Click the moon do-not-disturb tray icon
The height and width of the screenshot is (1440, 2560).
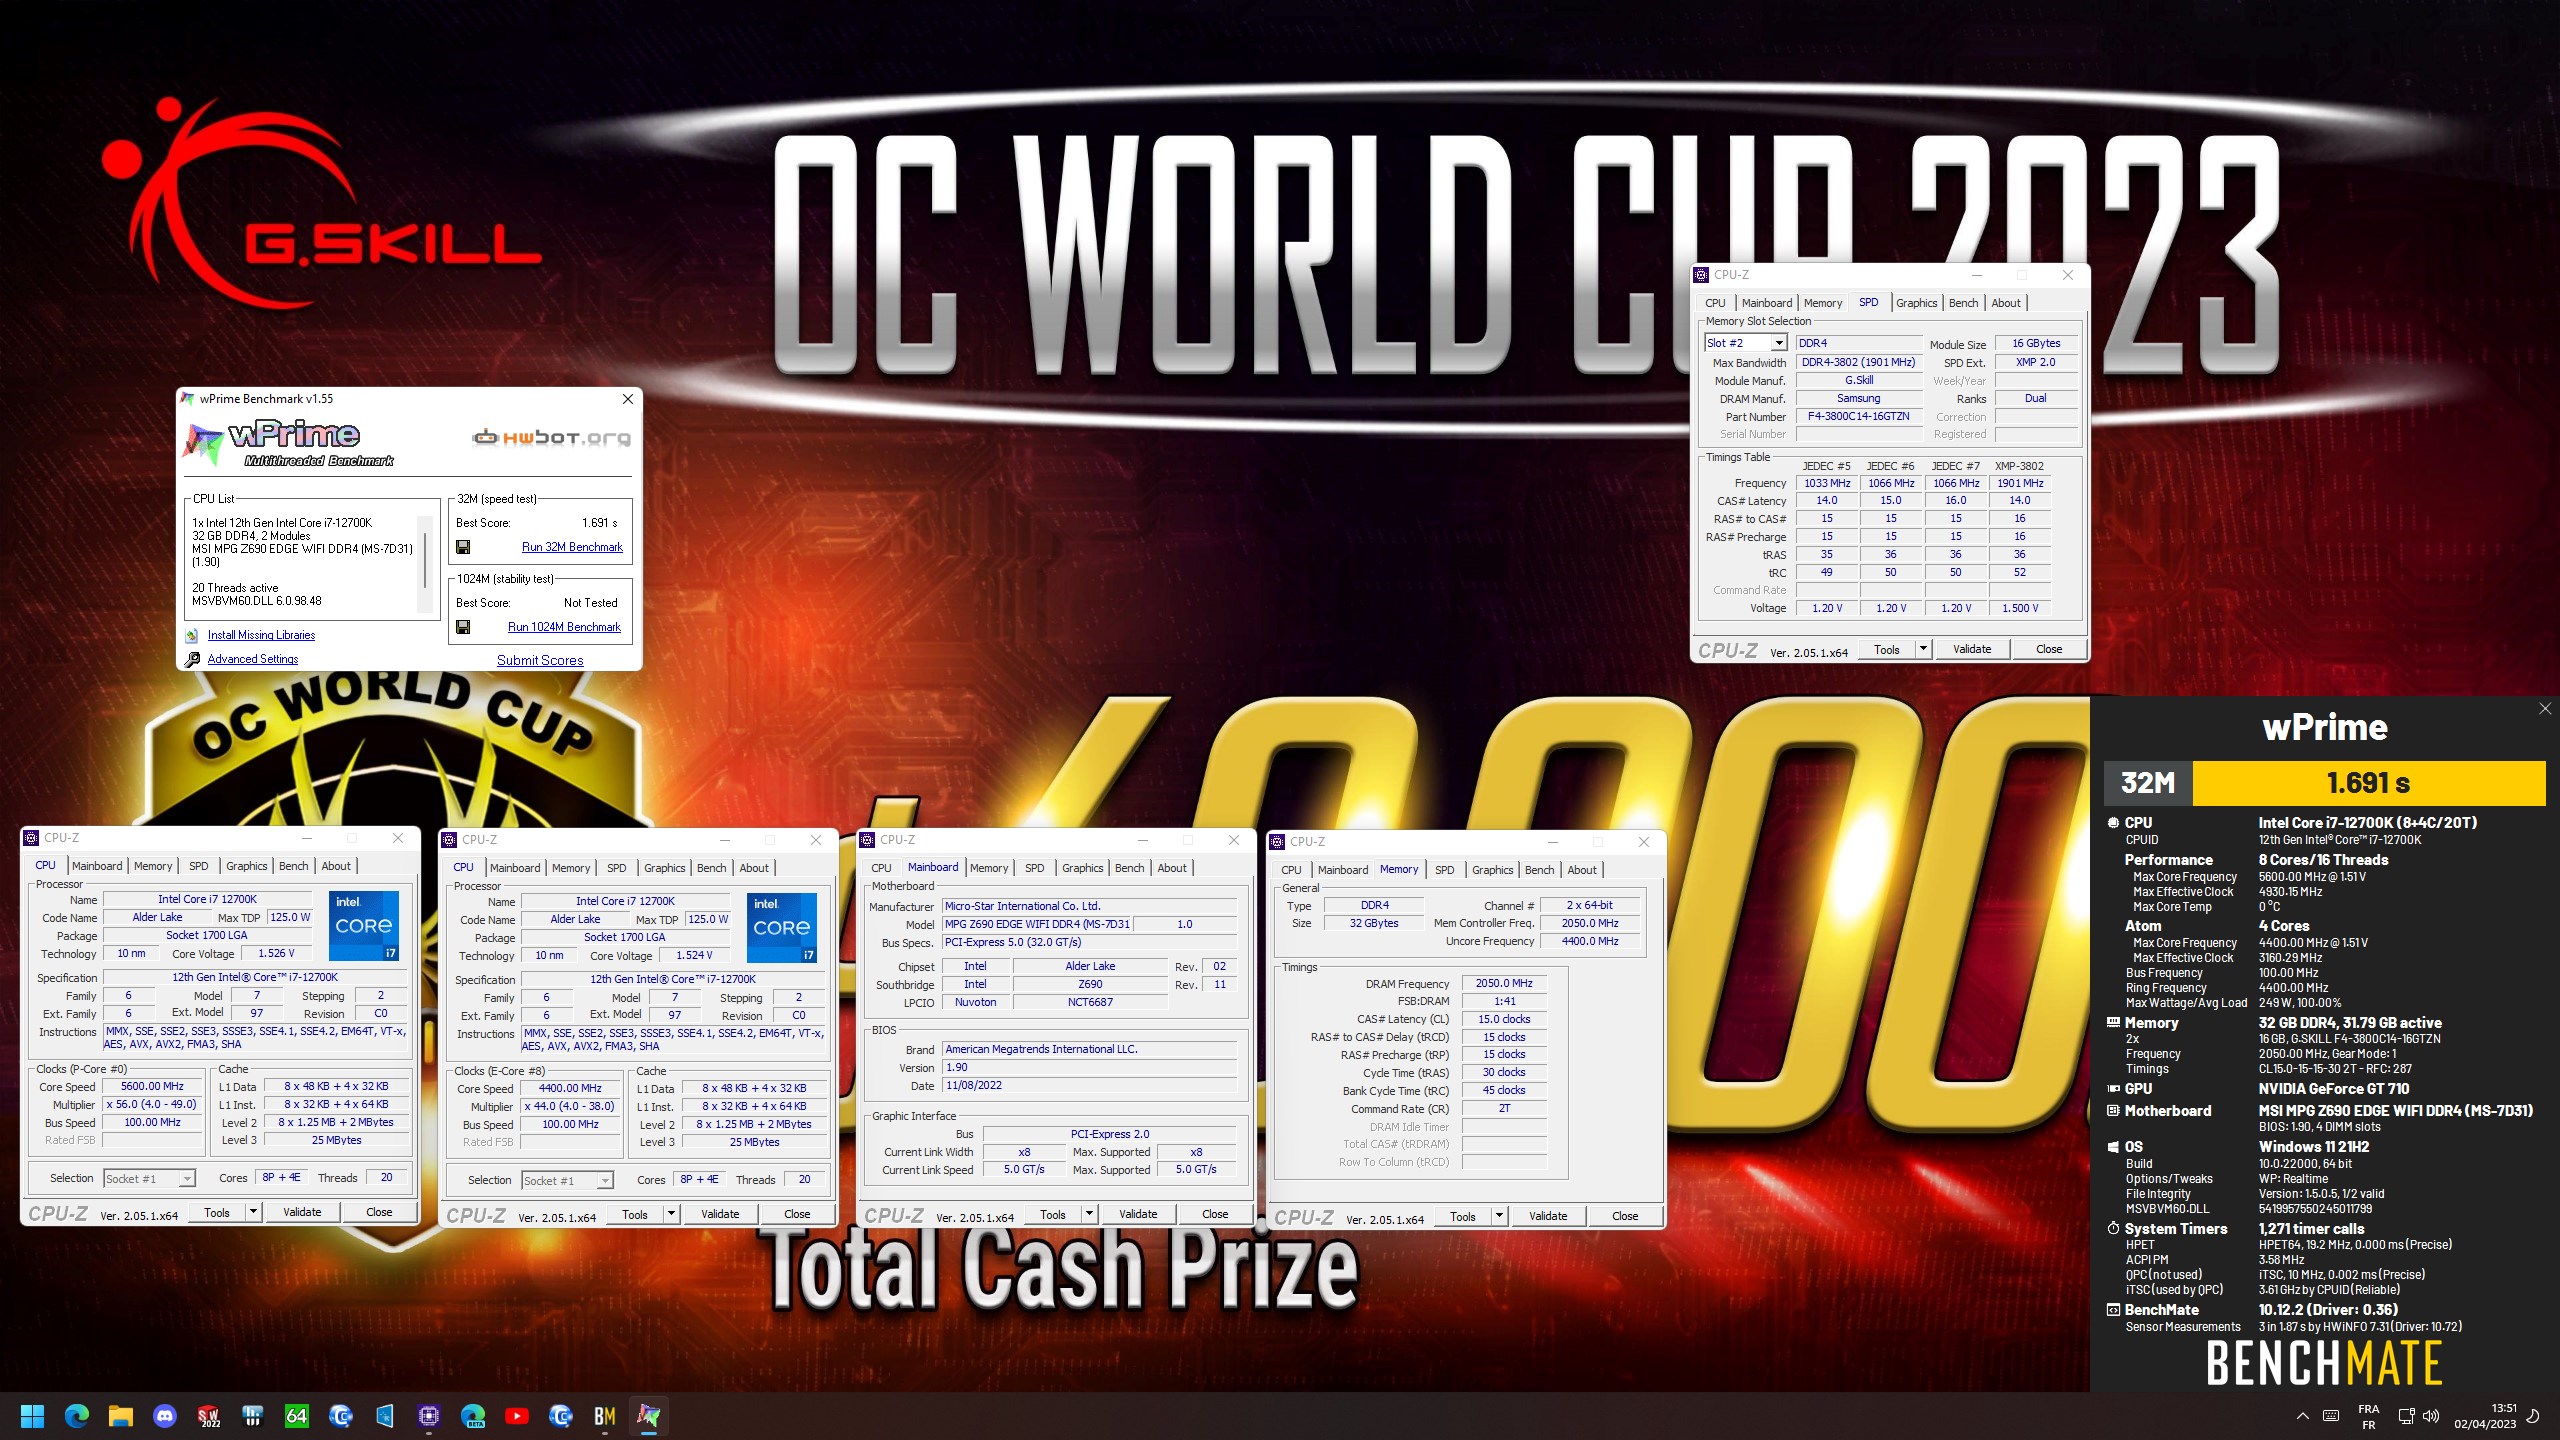point(2533,1416)
